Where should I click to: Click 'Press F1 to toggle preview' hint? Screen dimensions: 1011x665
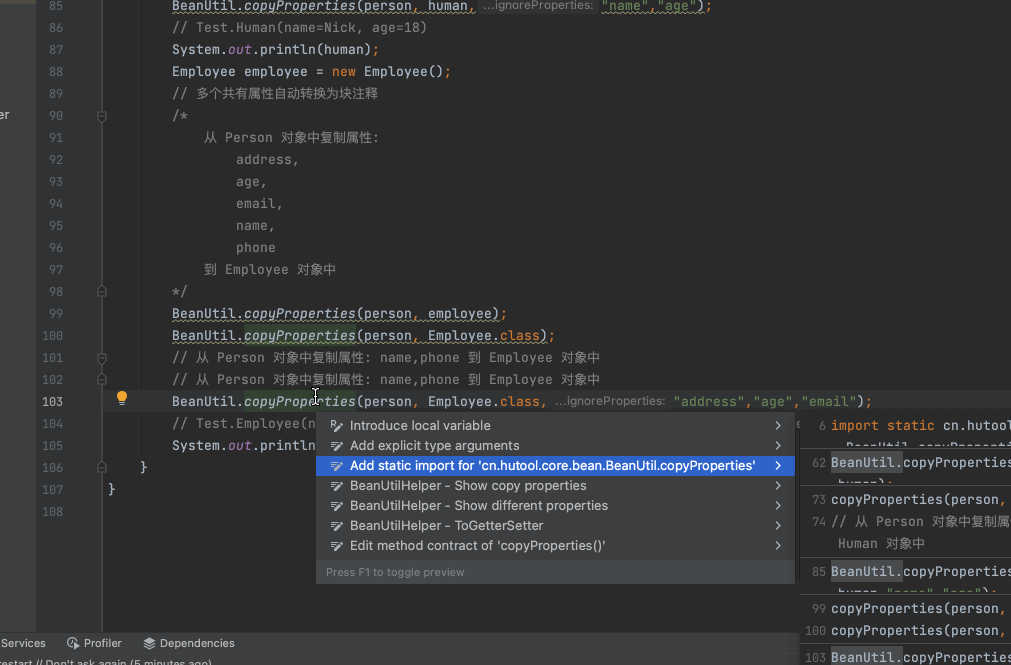pos(395,572)
